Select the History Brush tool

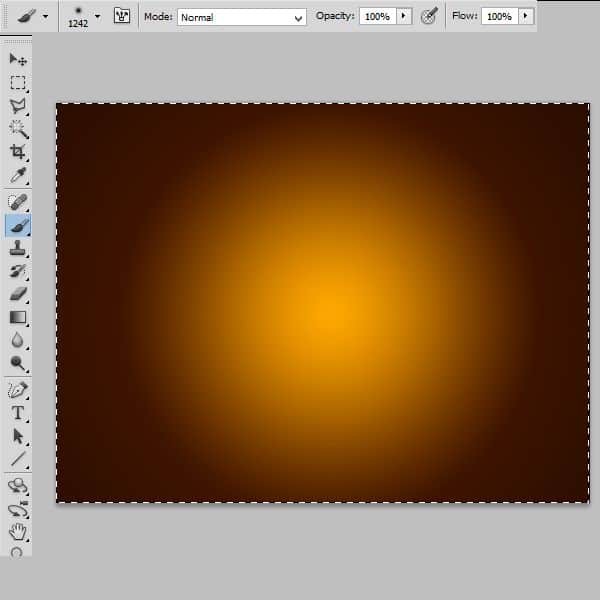(x=18, y=271)
